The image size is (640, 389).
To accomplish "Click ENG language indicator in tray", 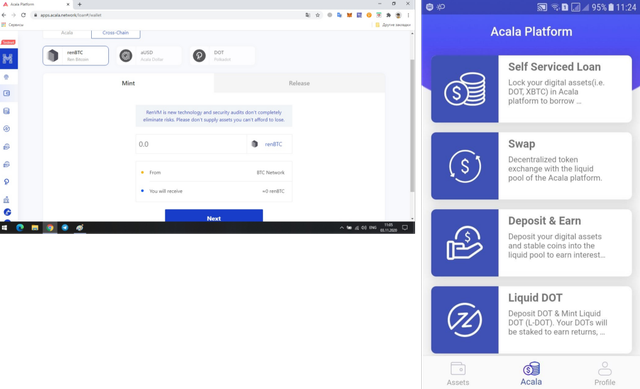I will coord(373,228).
